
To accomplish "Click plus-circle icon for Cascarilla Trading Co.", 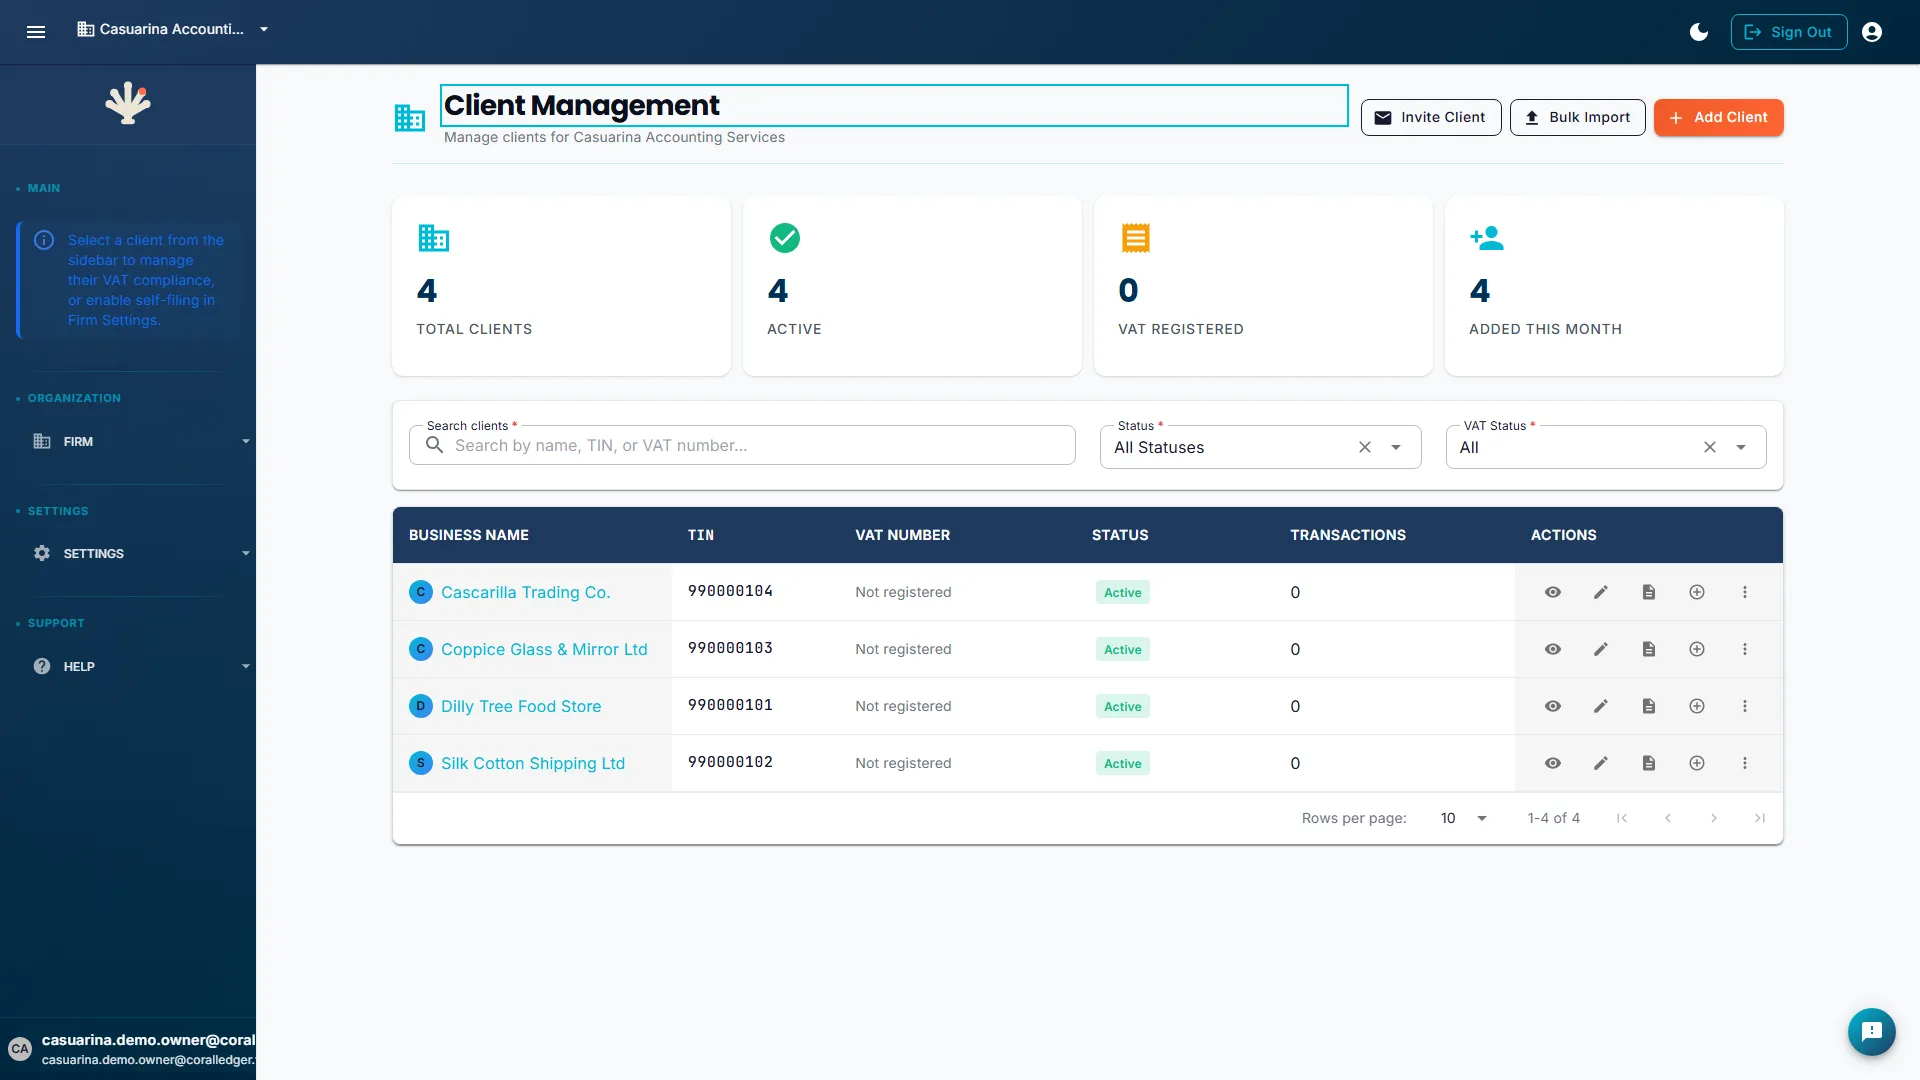I will 1697,592.
